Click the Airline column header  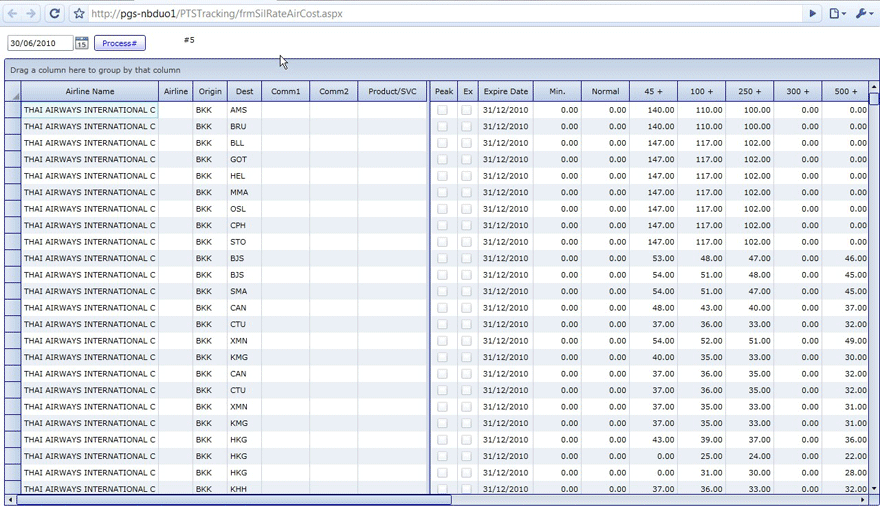176,91
